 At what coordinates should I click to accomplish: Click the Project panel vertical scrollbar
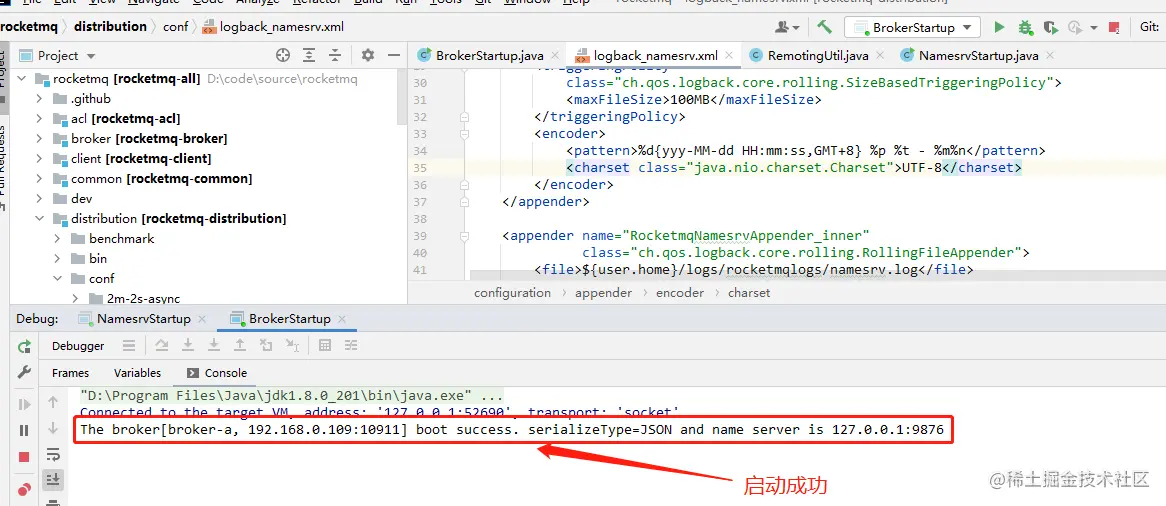[x=402, y=97]
